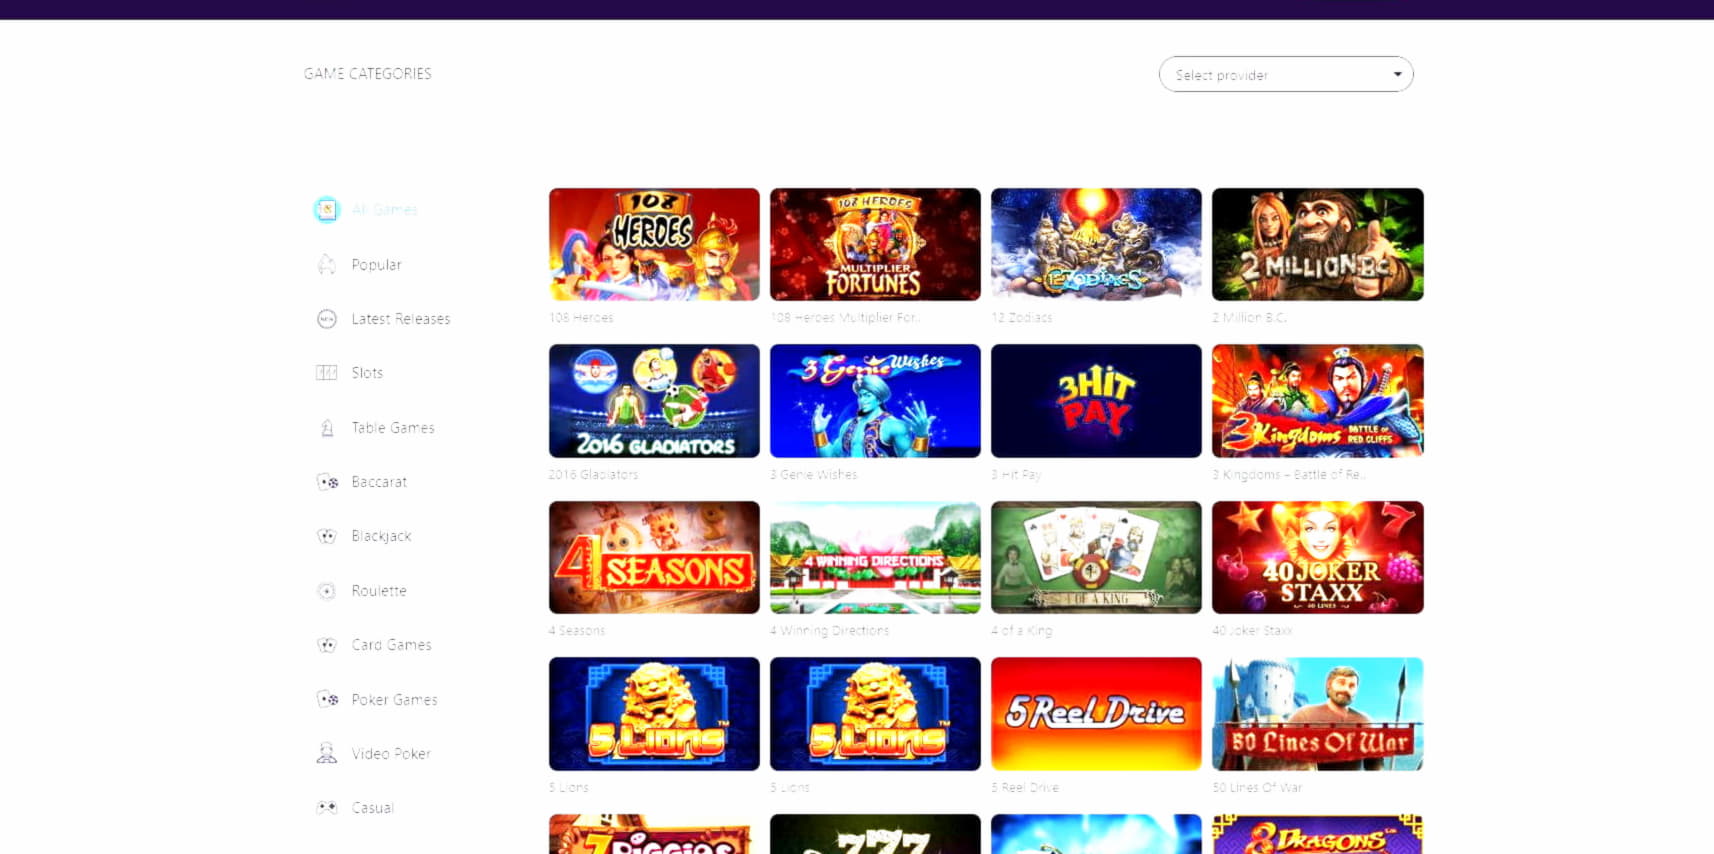This screenshot has height=854, width=1714.
Task: Open the 2016 Gladiators game thumbnail
Action: tap(654, 401)
